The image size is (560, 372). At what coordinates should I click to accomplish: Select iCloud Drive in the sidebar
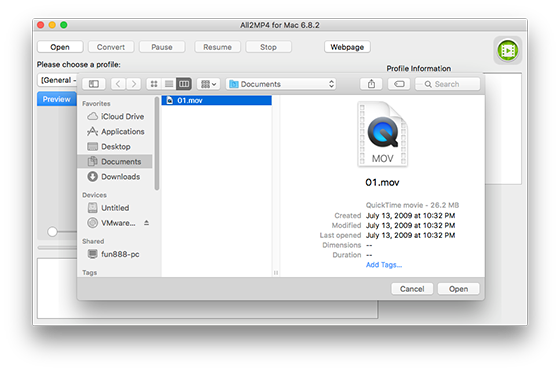click(x=115, y=116)
